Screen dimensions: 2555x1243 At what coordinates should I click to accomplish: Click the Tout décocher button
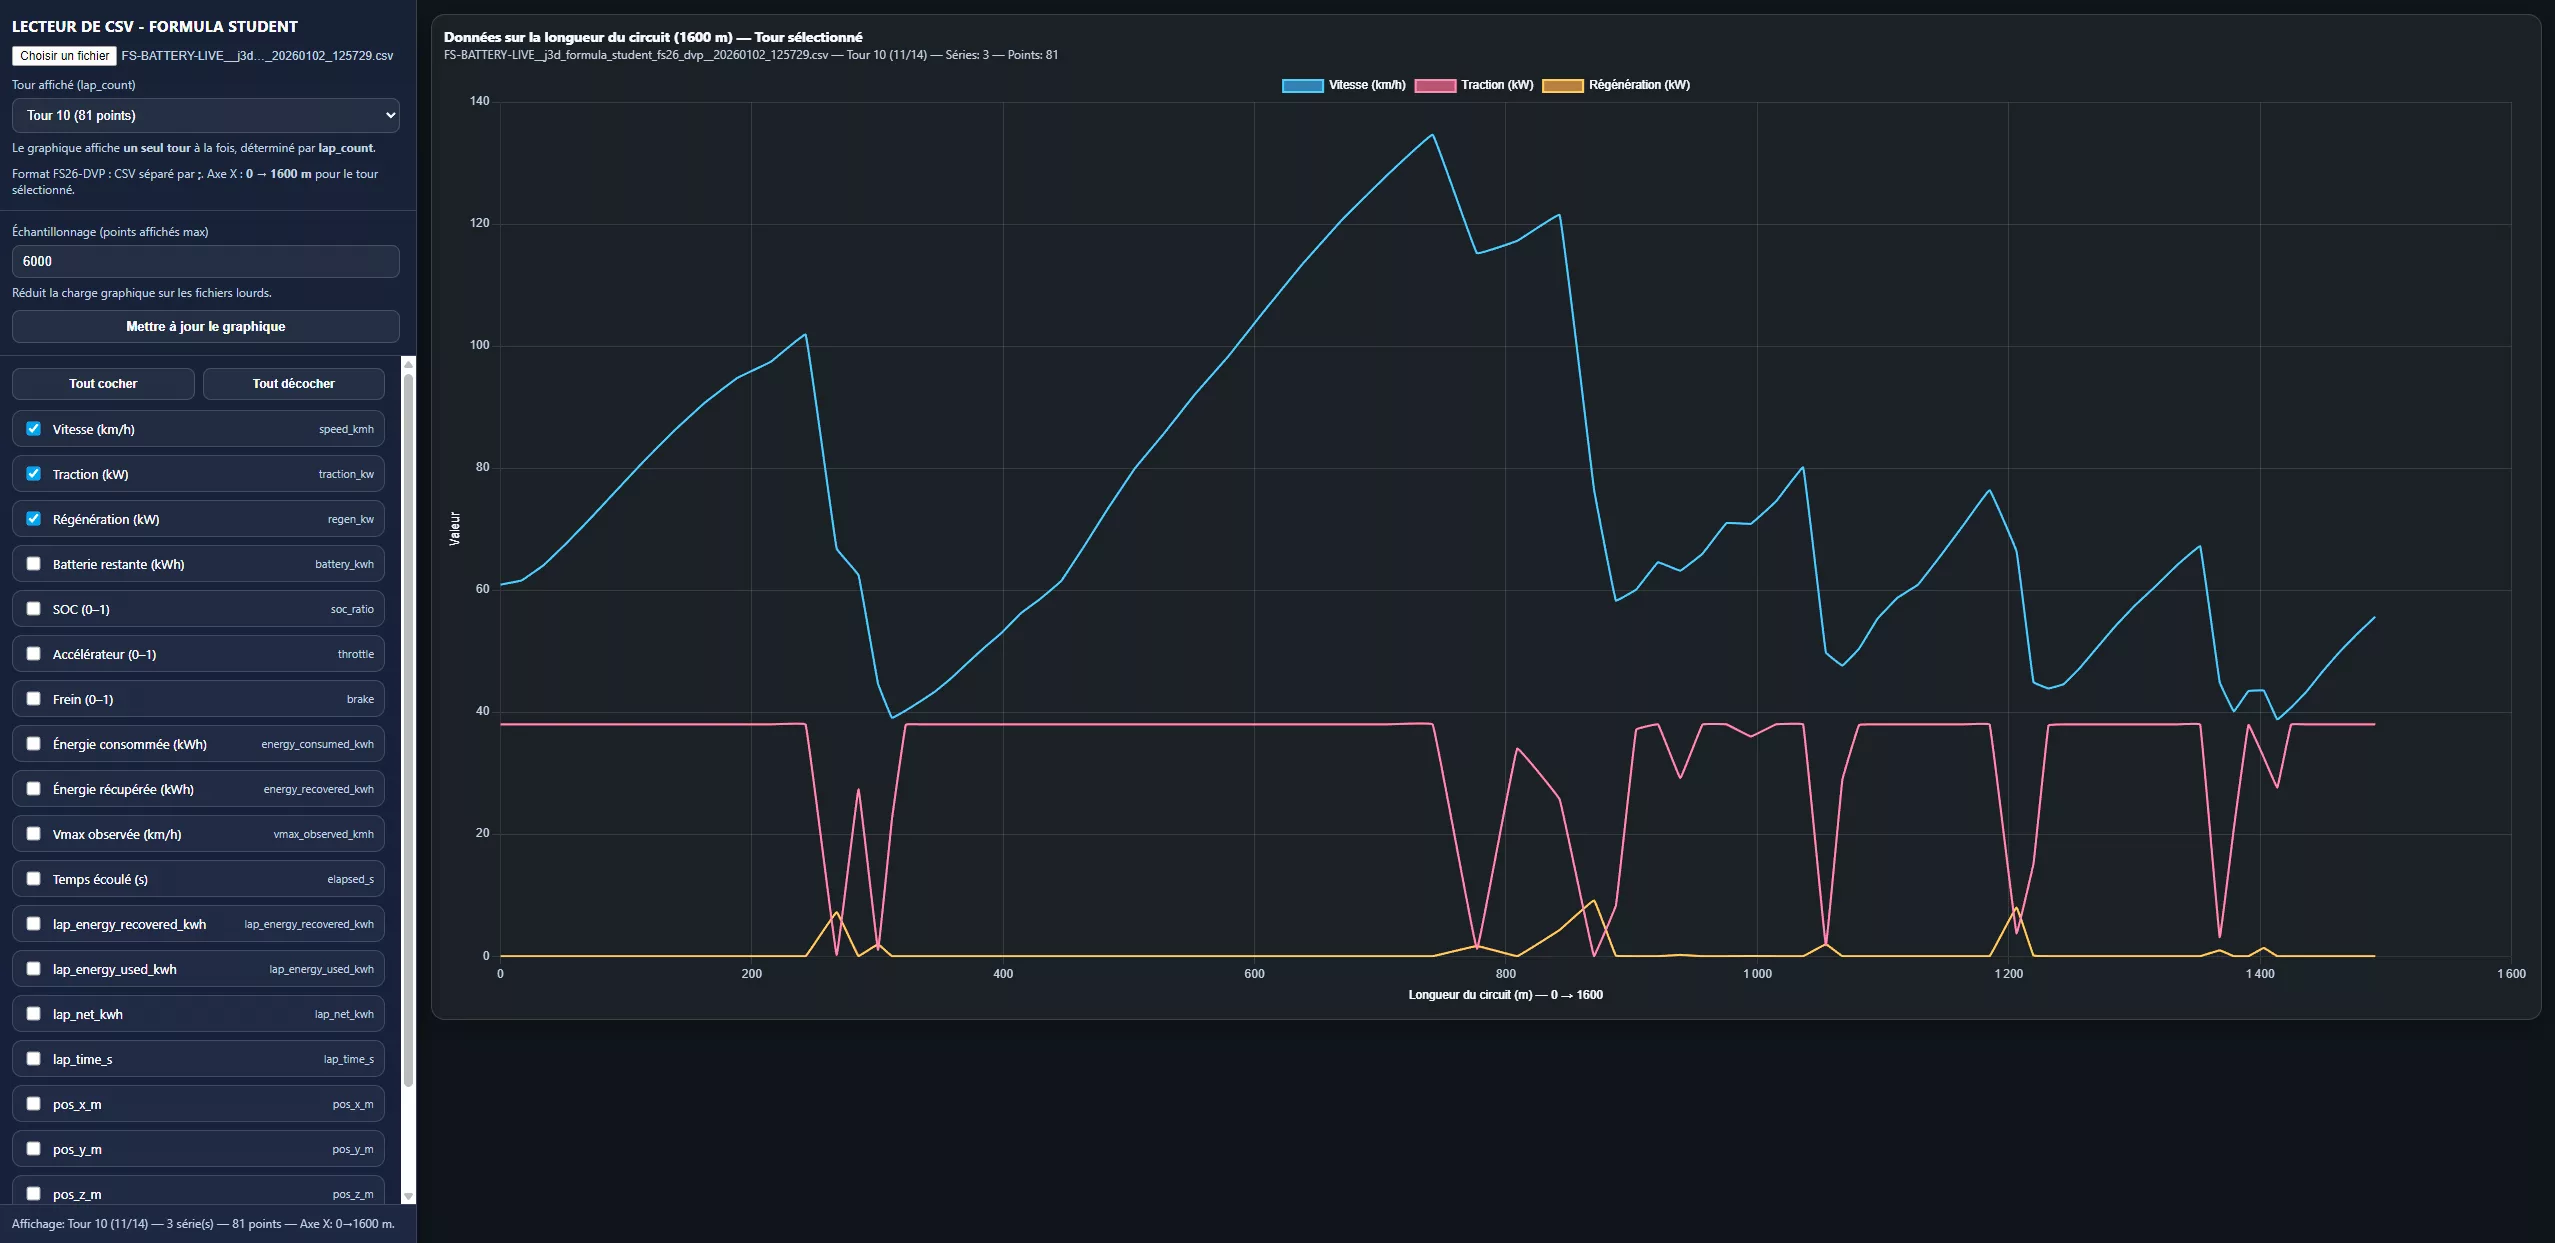pyautogui.click(x=293, y=384)
